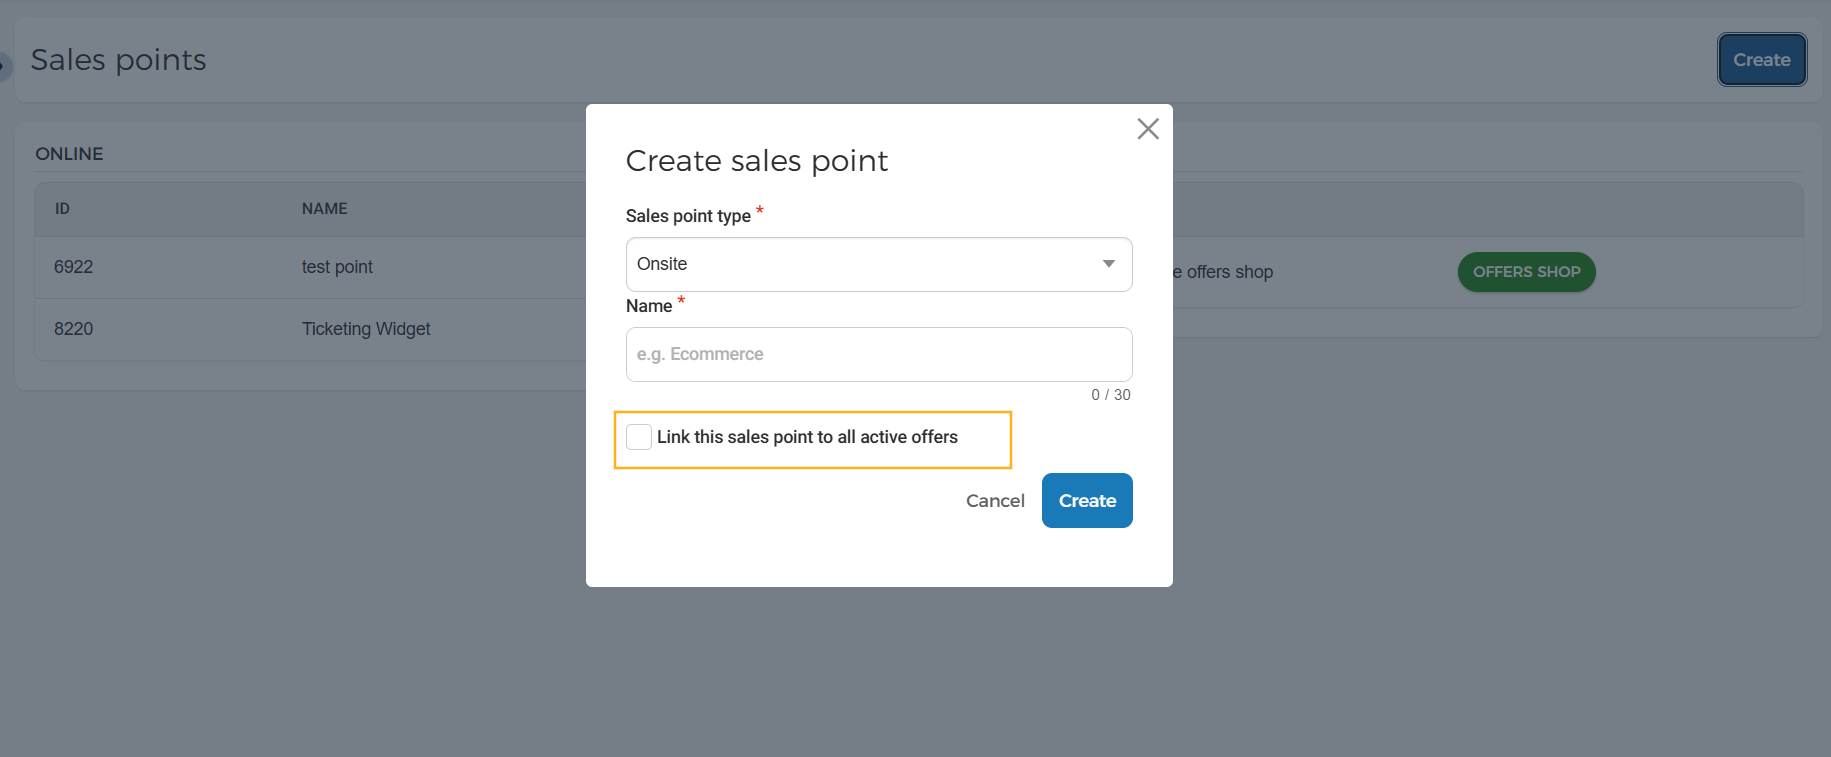The width and height of the screenshot is (1831, 757).
Task: Select the test point row
Action: click(x=310, y=267)
